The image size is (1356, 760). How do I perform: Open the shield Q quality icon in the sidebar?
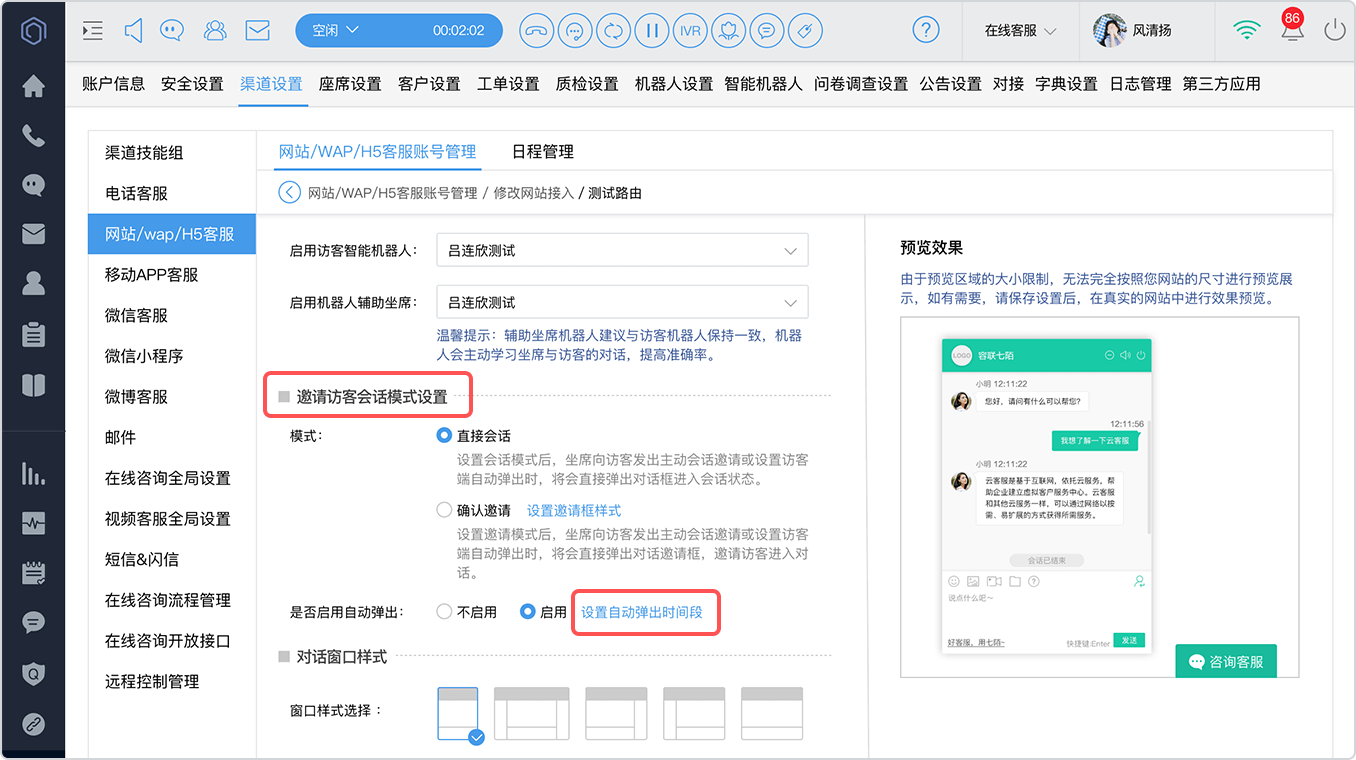coord(33,674)
